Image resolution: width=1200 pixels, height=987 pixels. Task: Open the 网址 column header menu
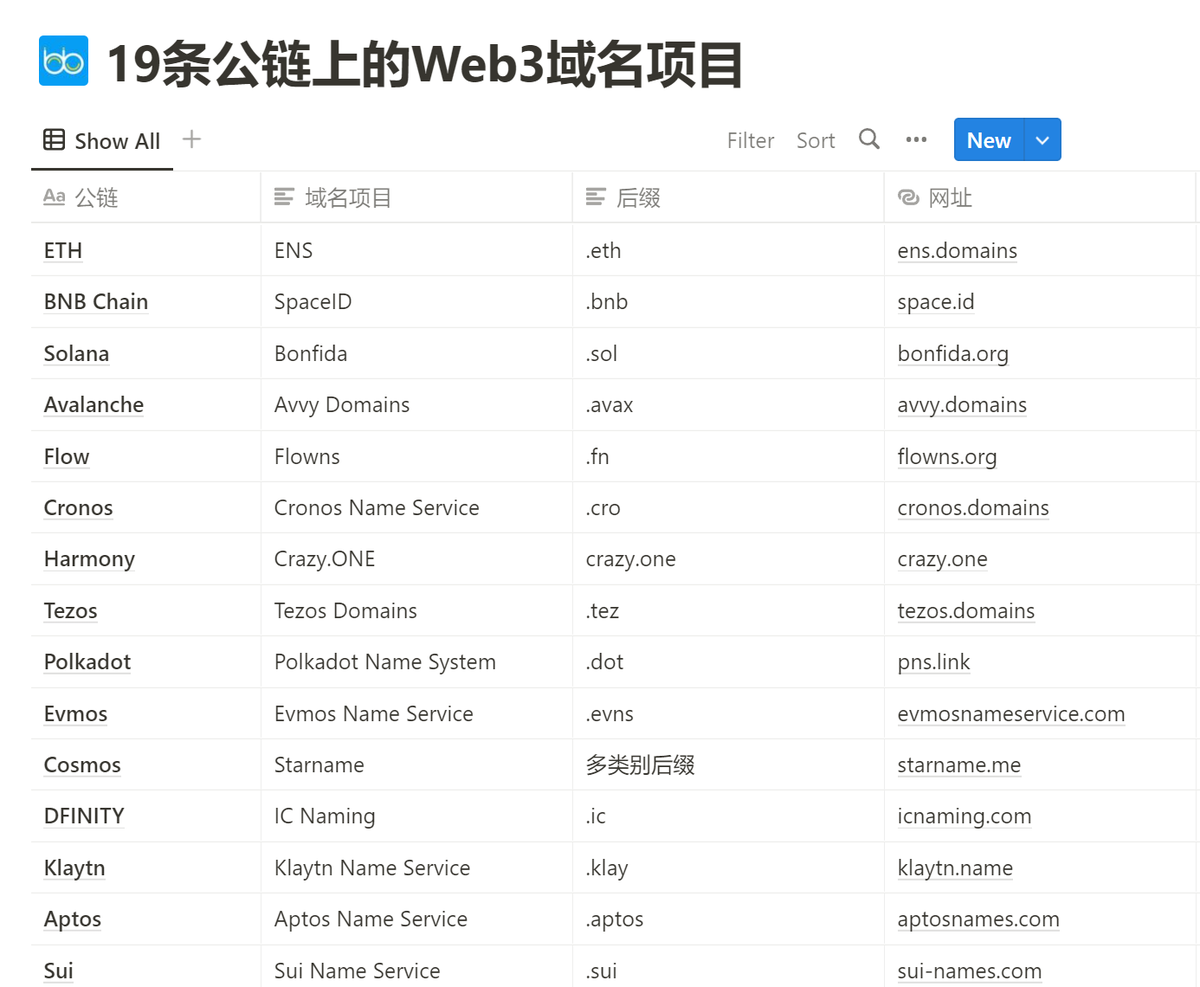coord(1040,197)
